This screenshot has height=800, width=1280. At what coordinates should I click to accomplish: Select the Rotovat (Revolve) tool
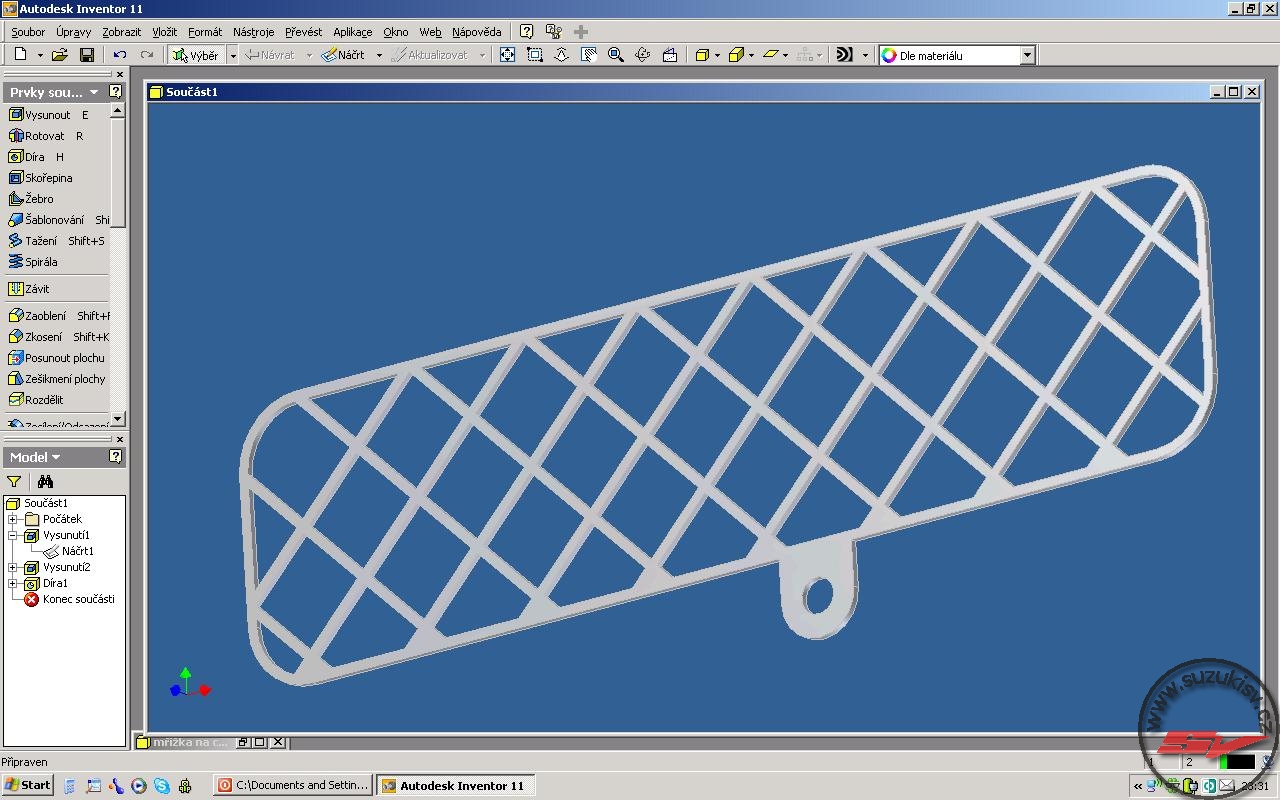(44, 136)
